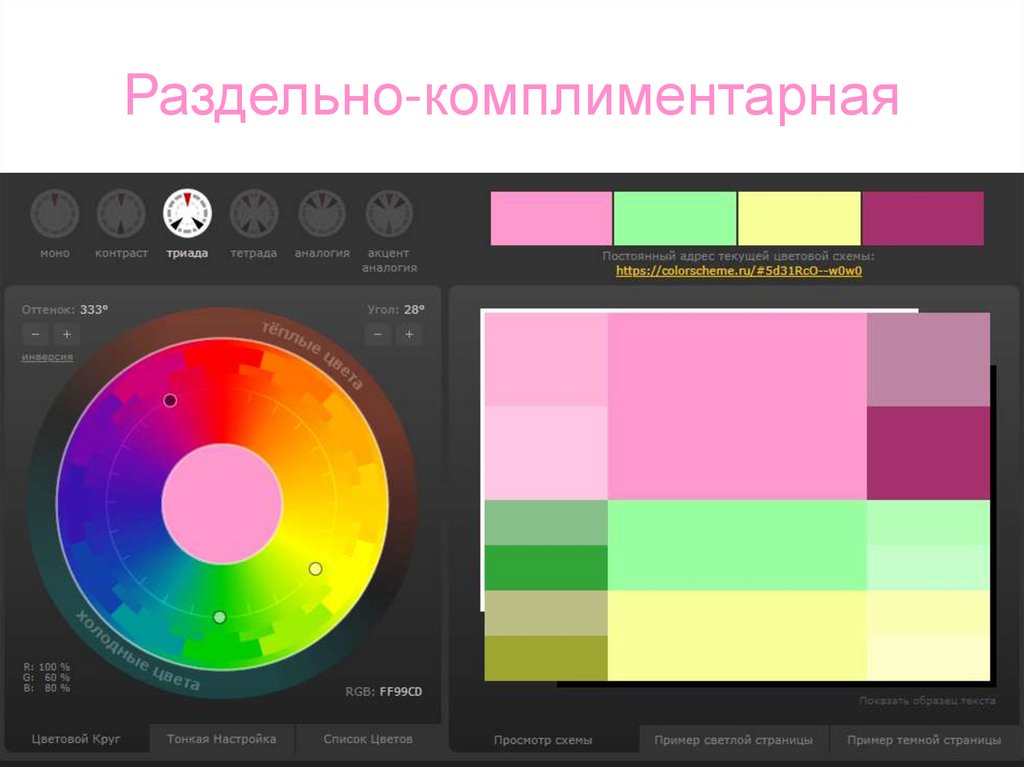Click the тёплые цвета ring label
Image resolution: width=1024 pixels, height=767 pixels.
[x=312, y=355]
